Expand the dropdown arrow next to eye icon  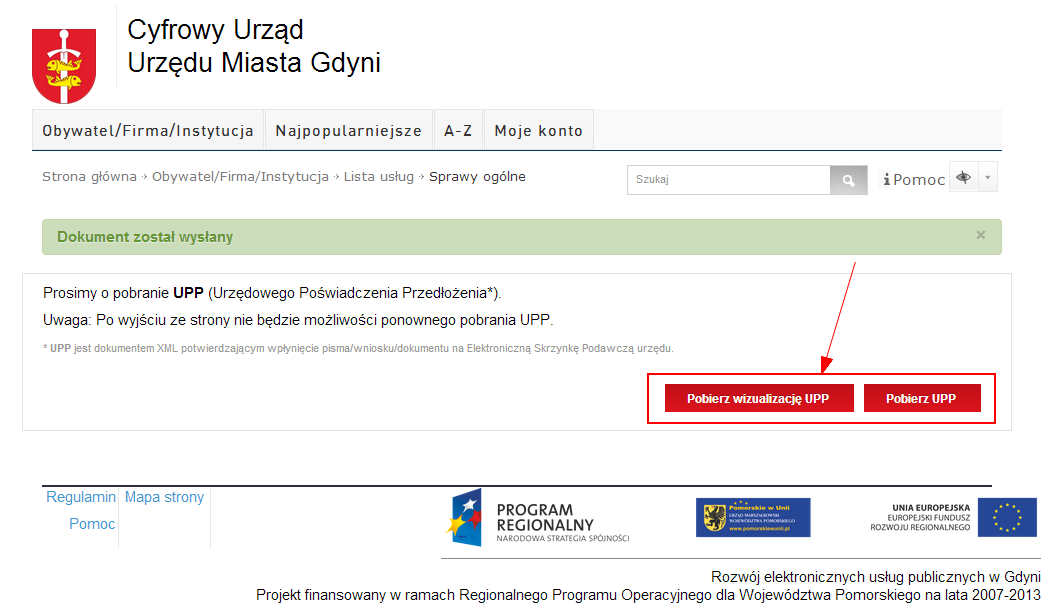(988, 177)
